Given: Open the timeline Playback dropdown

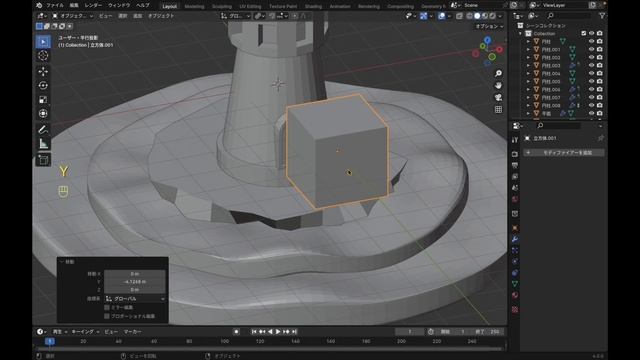Looking at the screenshot, I should (59, 332).
